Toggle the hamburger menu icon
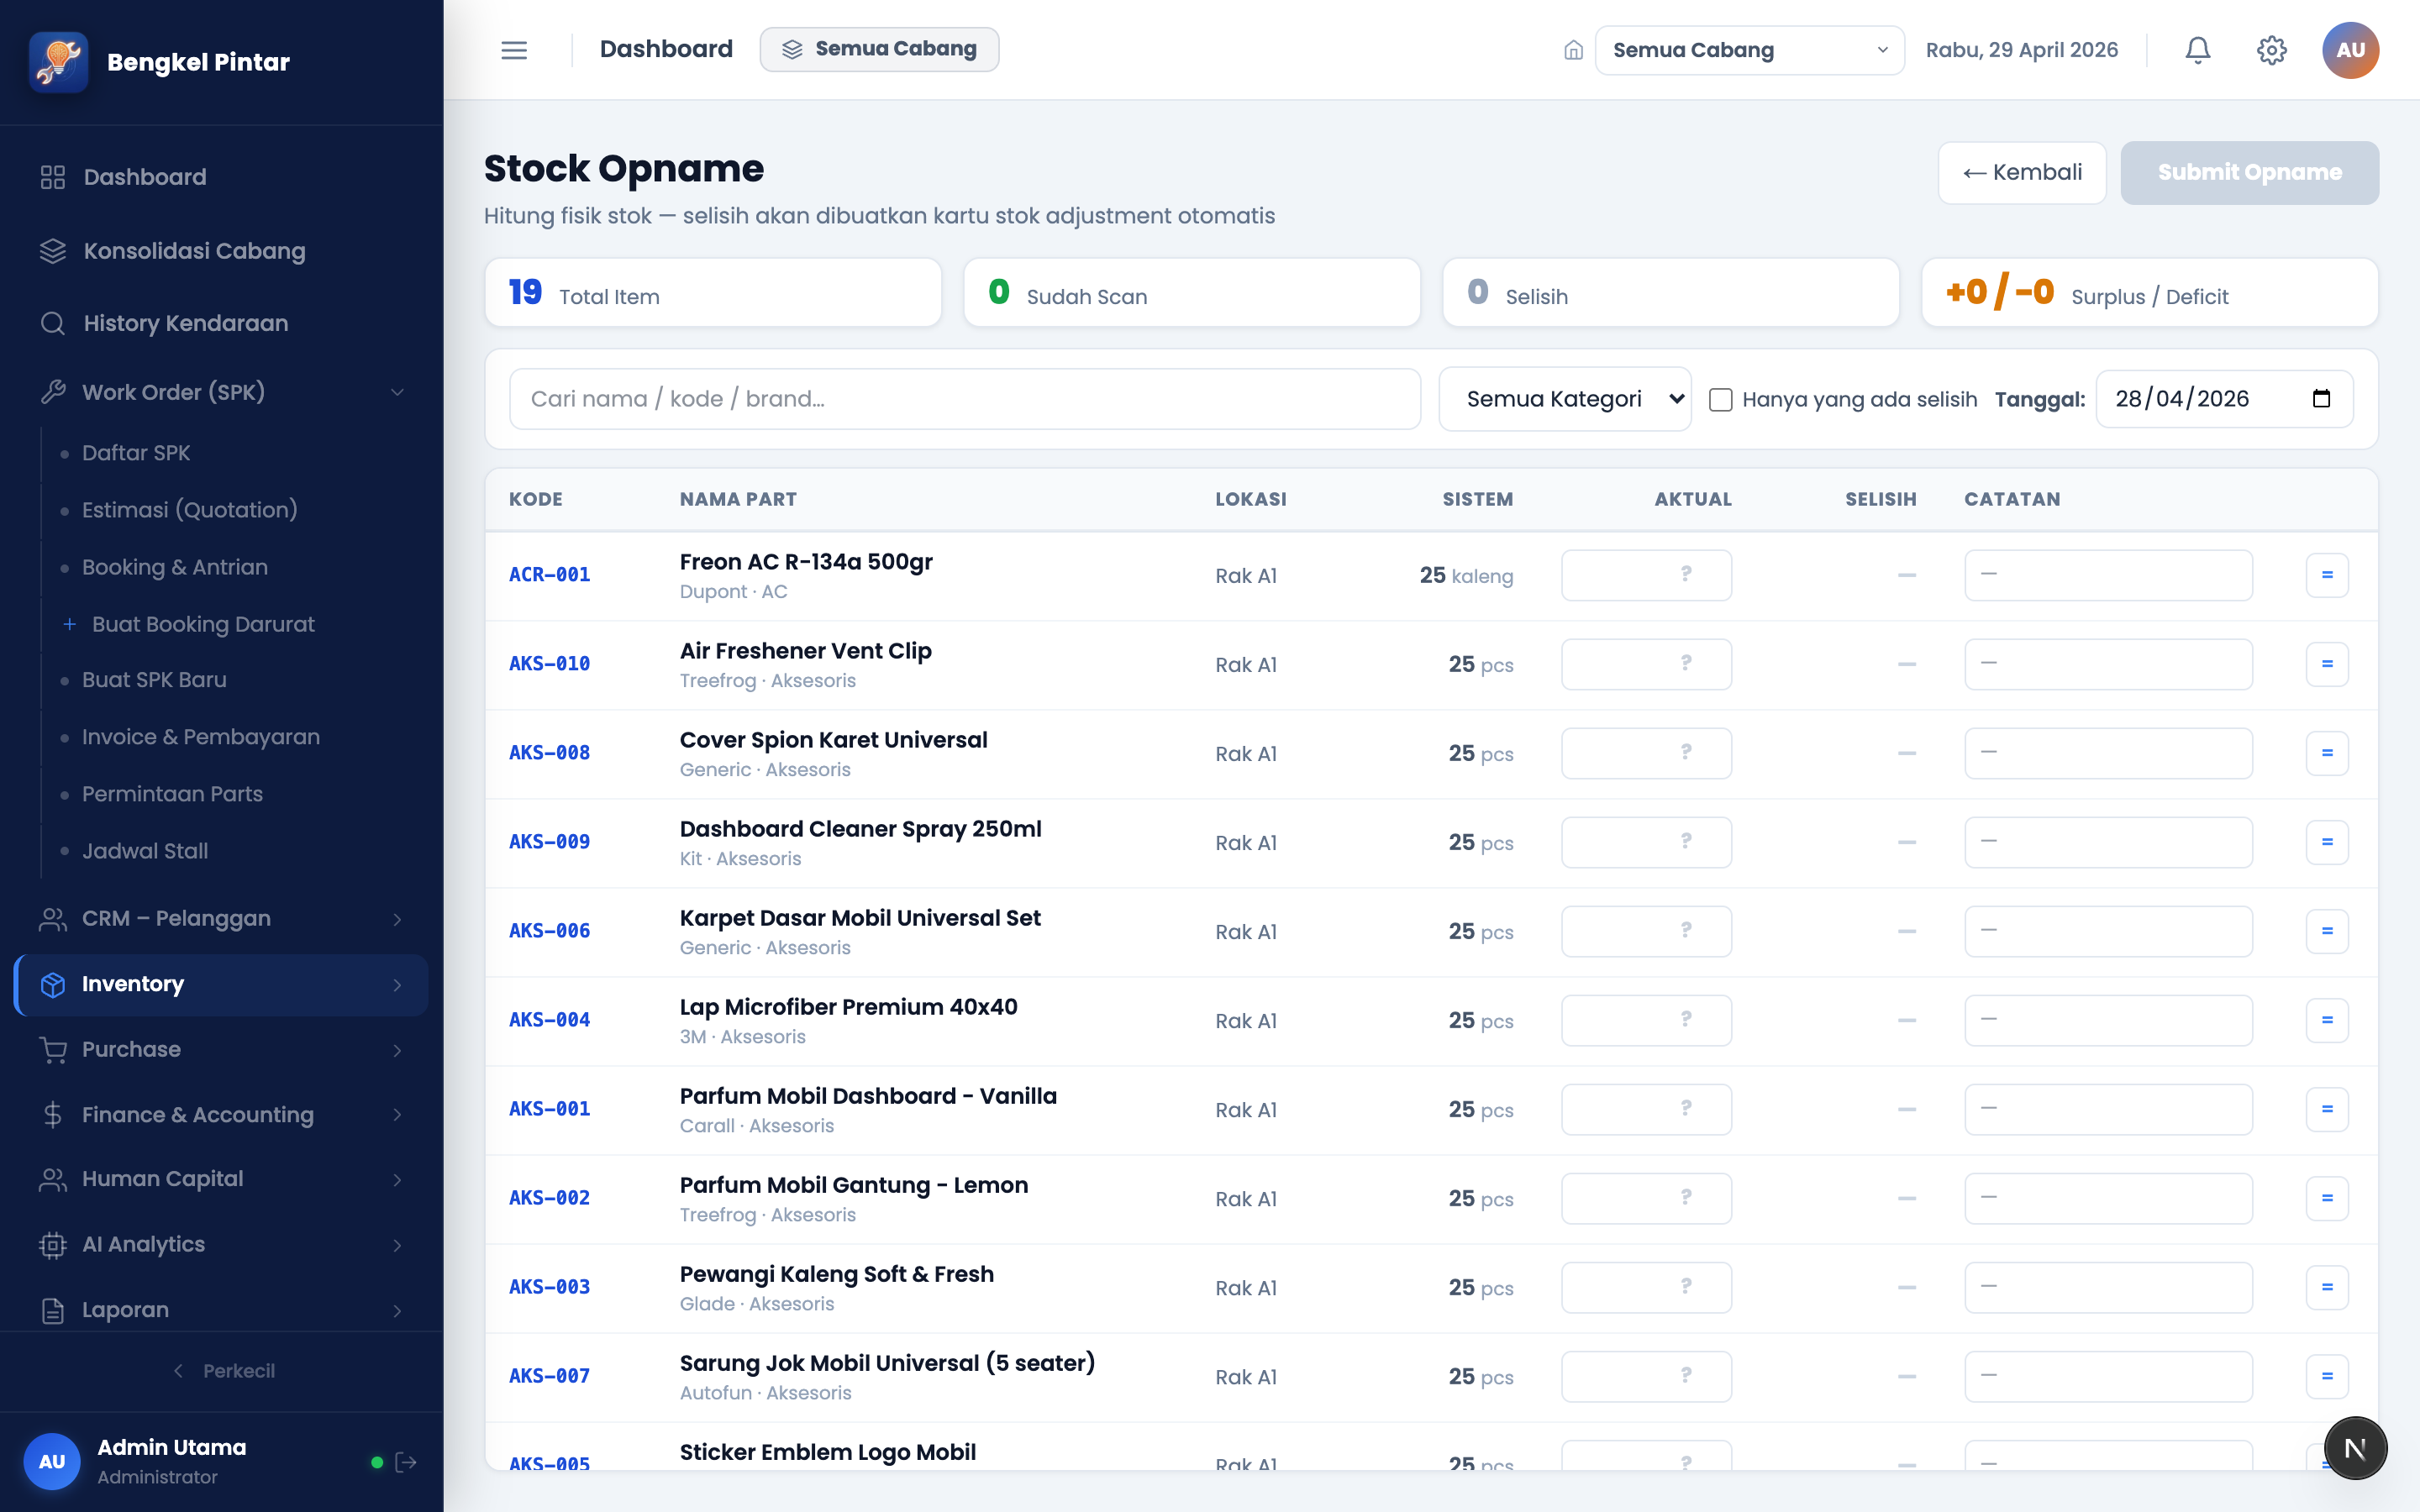This screenshot has height=1512, width=2420. [x=514, y=50]
